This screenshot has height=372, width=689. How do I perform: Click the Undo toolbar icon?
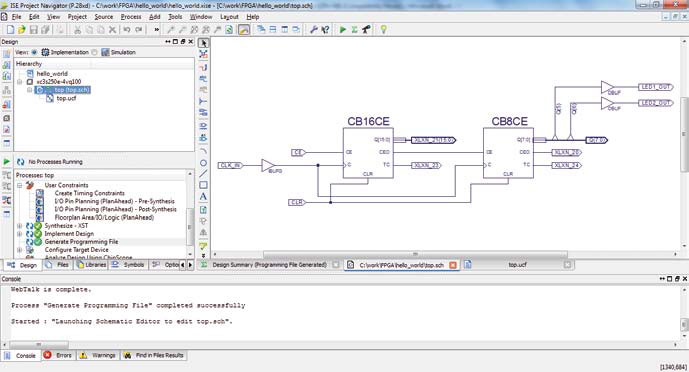click(x=127, y=29)
